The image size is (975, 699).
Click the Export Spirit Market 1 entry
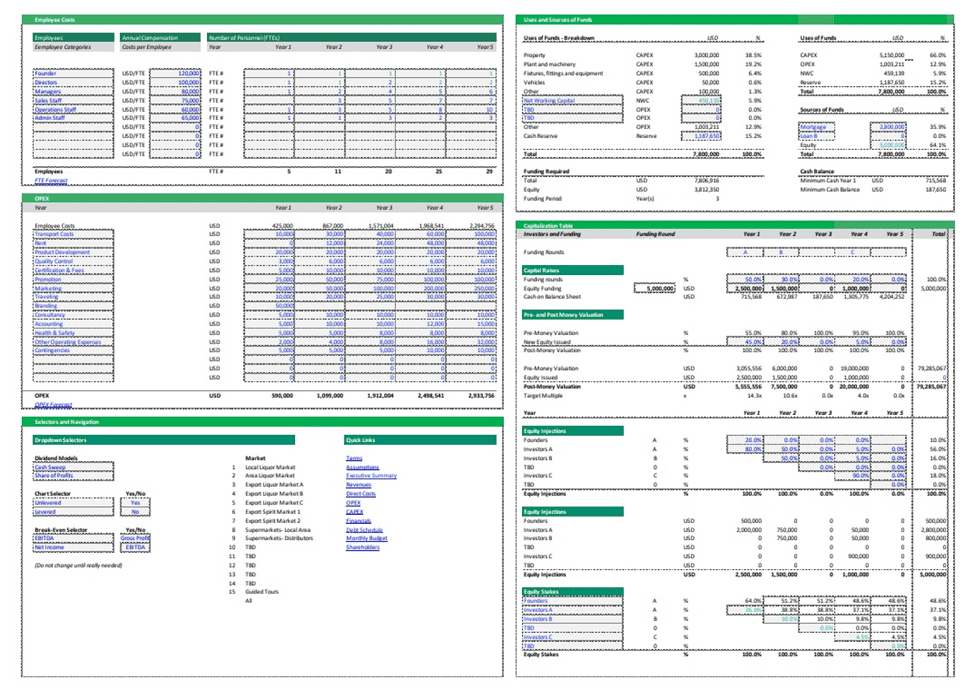click(x=272, y=512)
